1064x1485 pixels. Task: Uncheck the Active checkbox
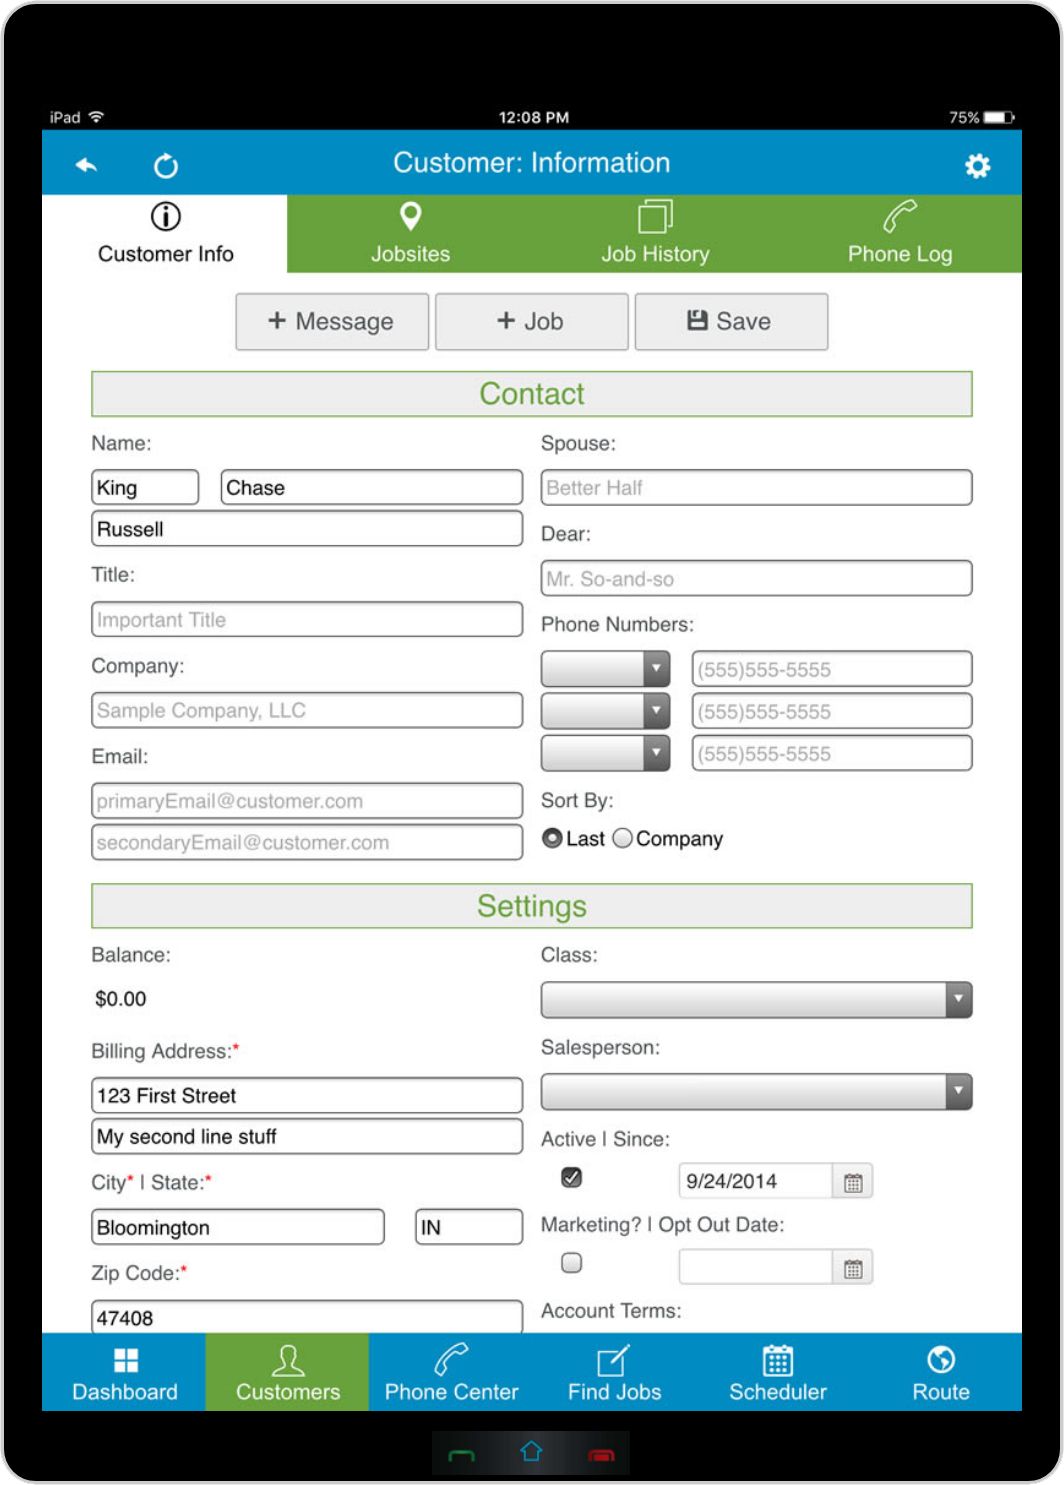click(571, 1177)
